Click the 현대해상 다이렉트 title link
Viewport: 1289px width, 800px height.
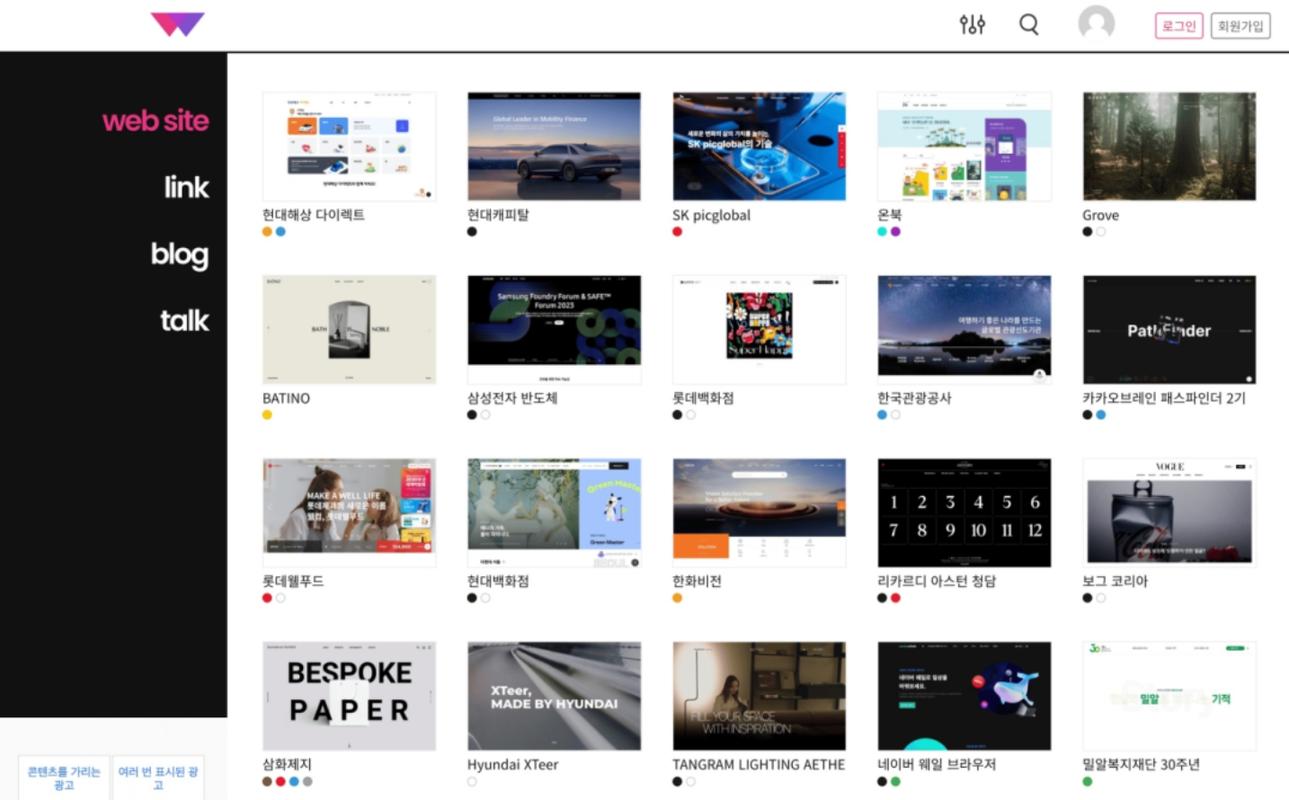point(313,215)
